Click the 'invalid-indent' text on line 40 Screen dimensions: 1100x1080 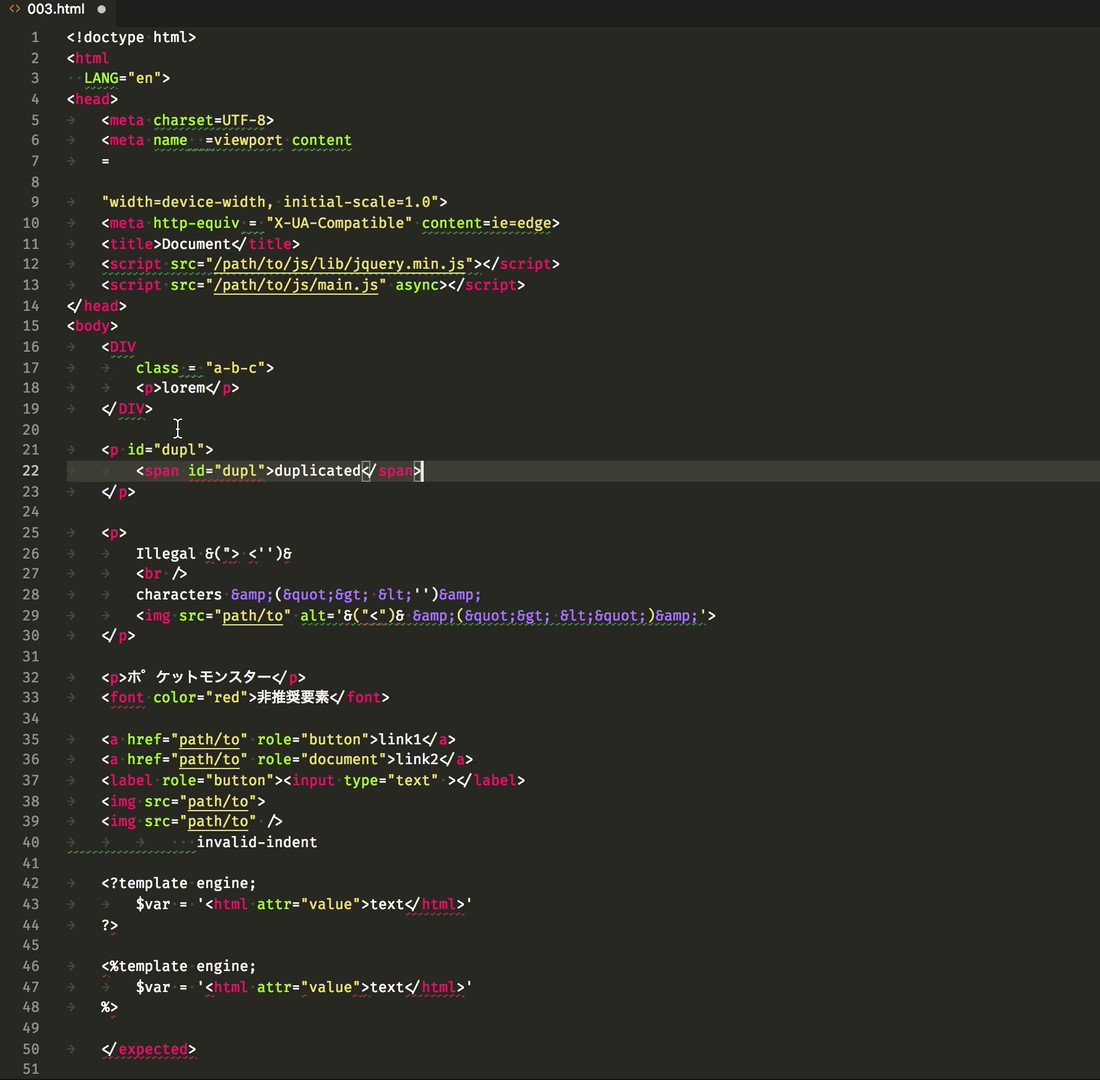(257, 842)
